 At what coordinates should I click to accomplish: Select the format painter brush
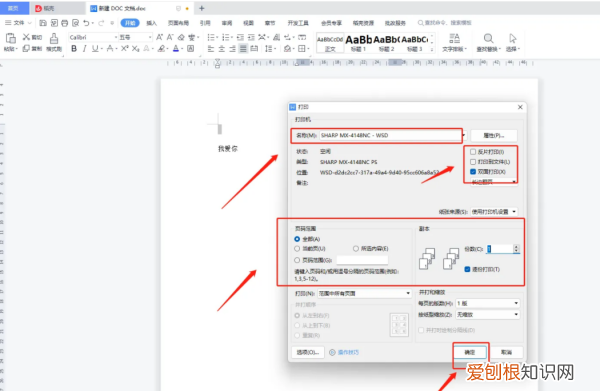(x=54, y=39)
